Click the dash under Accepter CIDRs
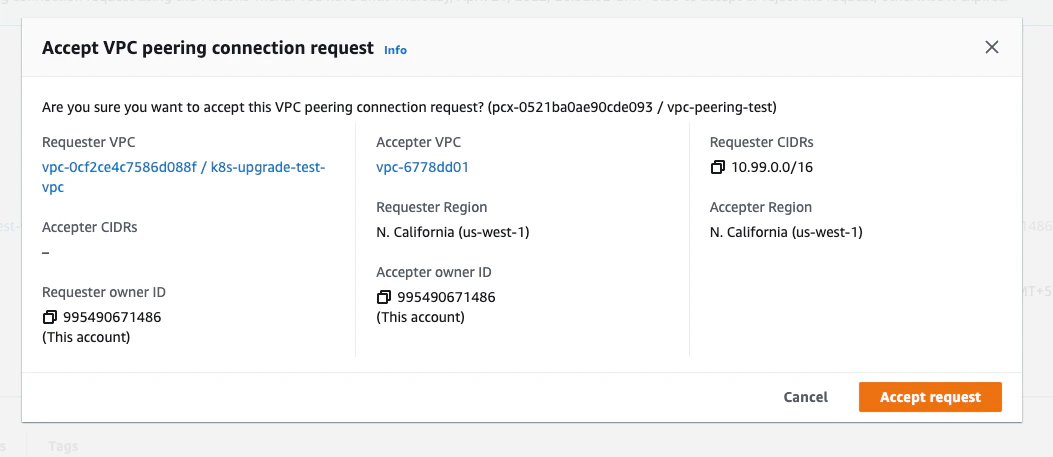Screen dimensions: 1053x457 (46, 252)
